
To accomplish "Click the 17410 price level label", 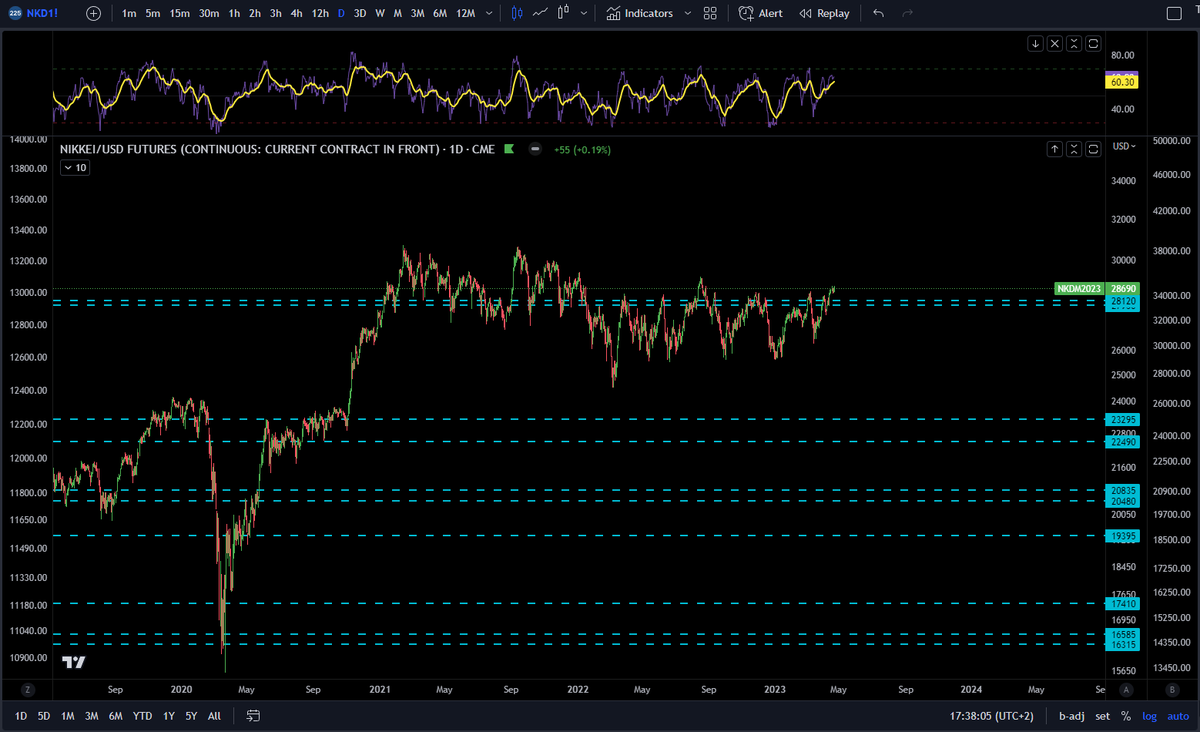I will pyautogui.click(x=1124, y=603).
